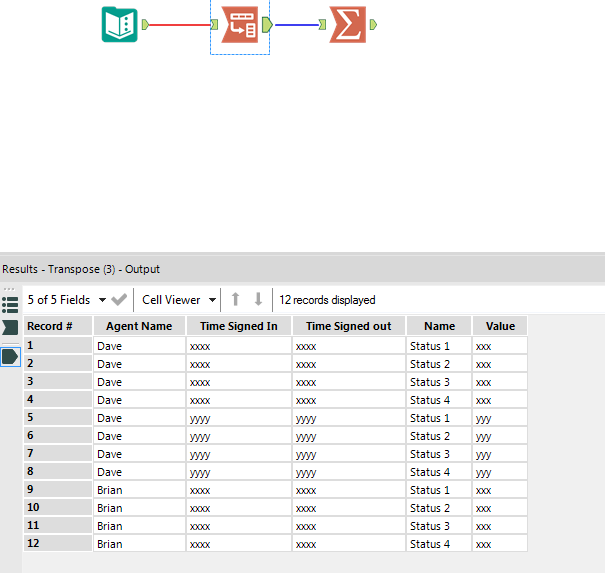Open the messages list view icon
This screenshot has width=605, height=573.
(x=10, y=305)
